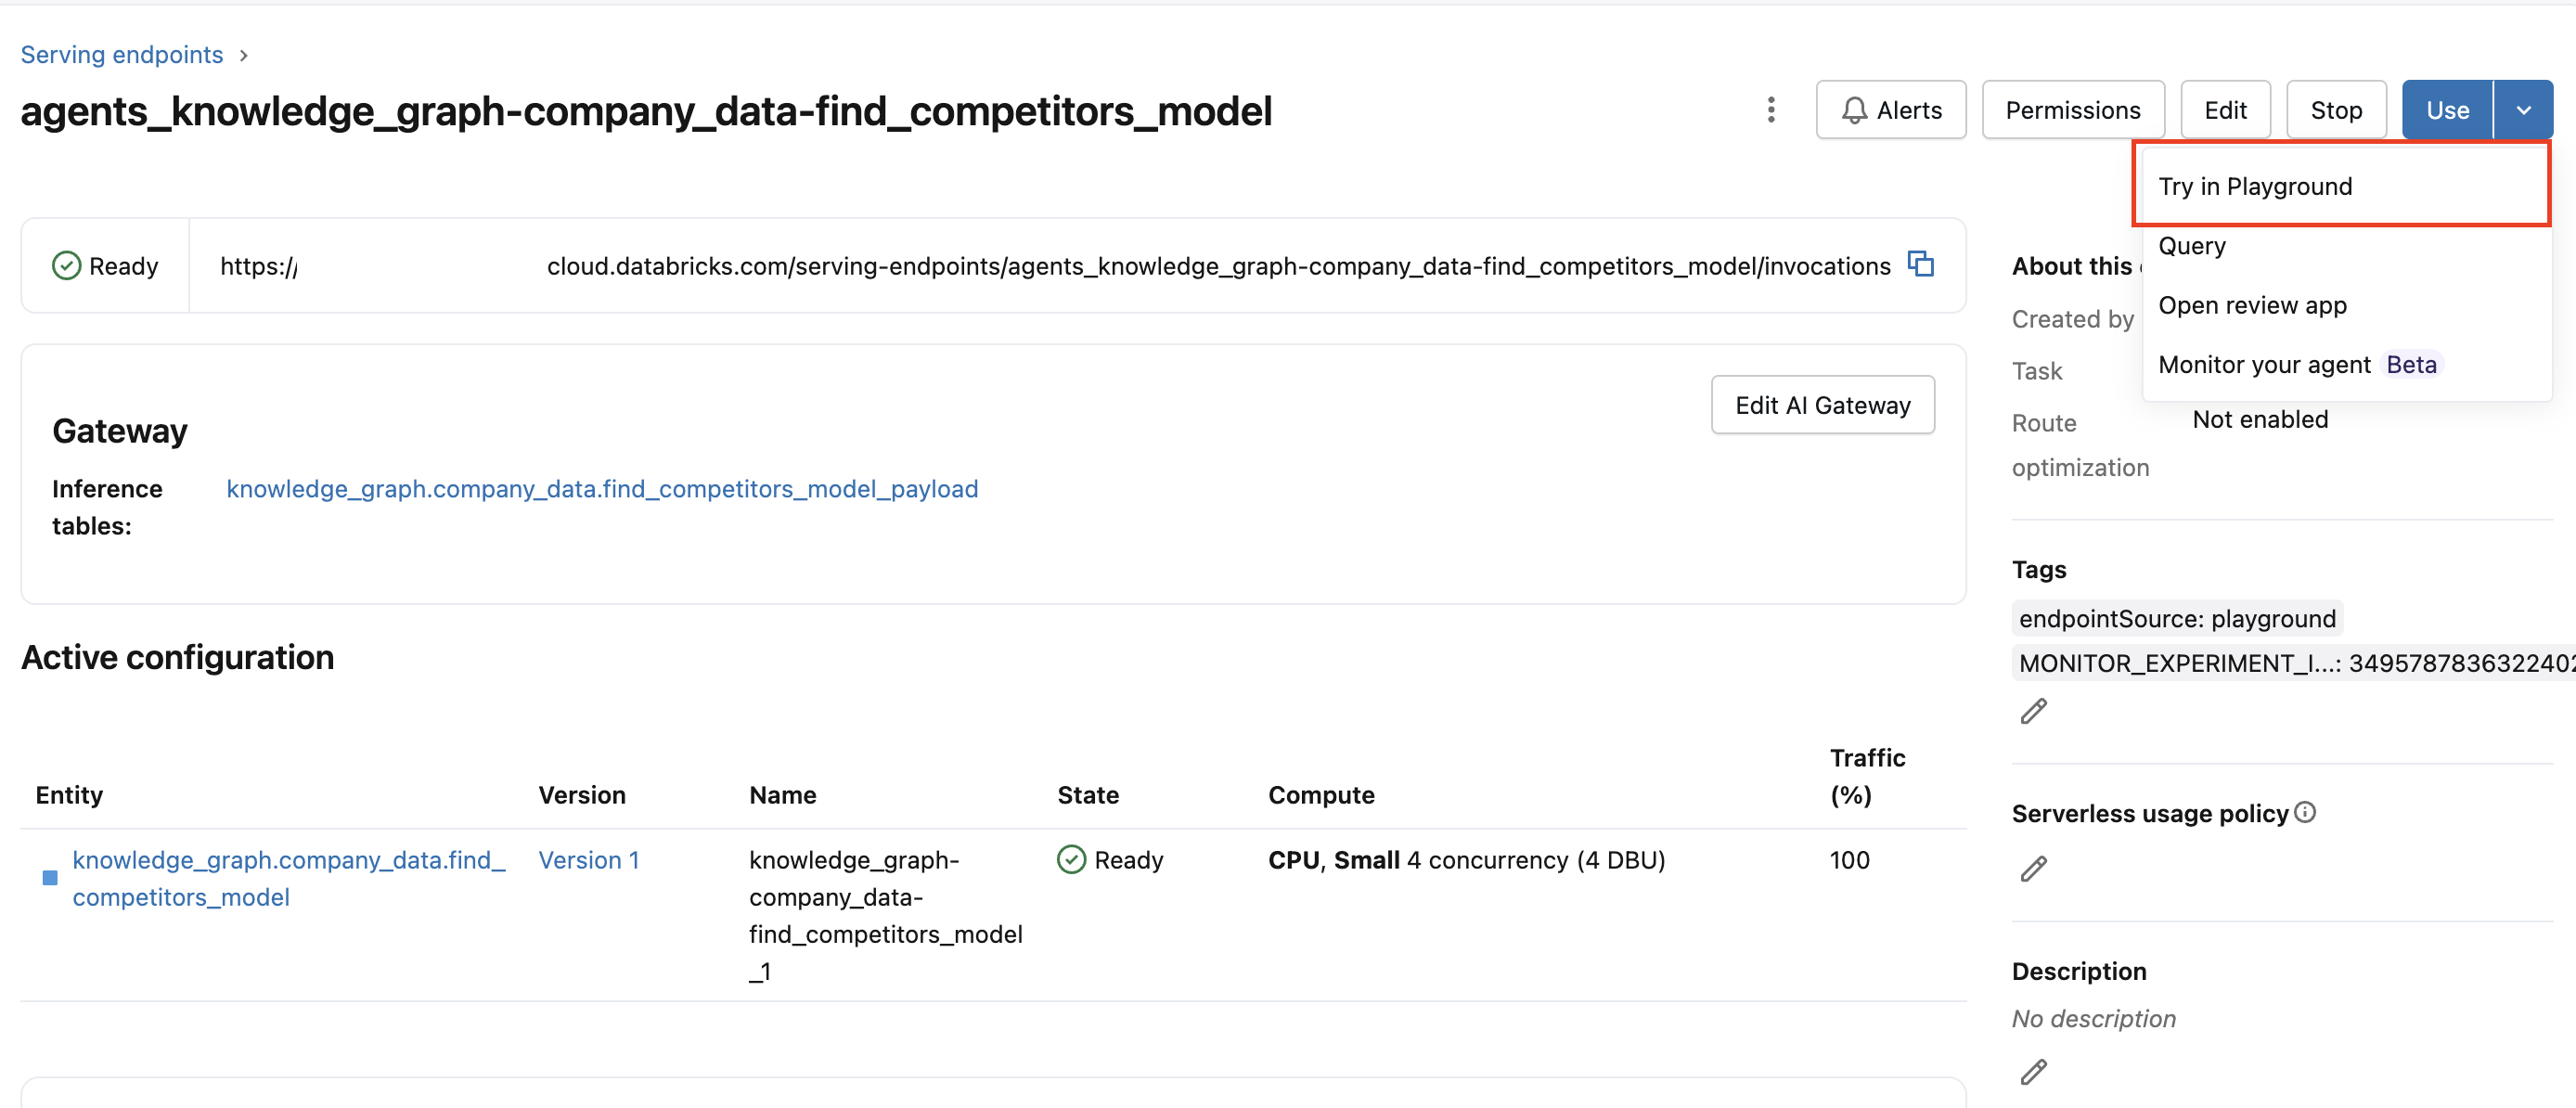Edit description using pencil icon
Image resolution: width=2576 pixels, height=1108 pixels.
(2033, 1072)
